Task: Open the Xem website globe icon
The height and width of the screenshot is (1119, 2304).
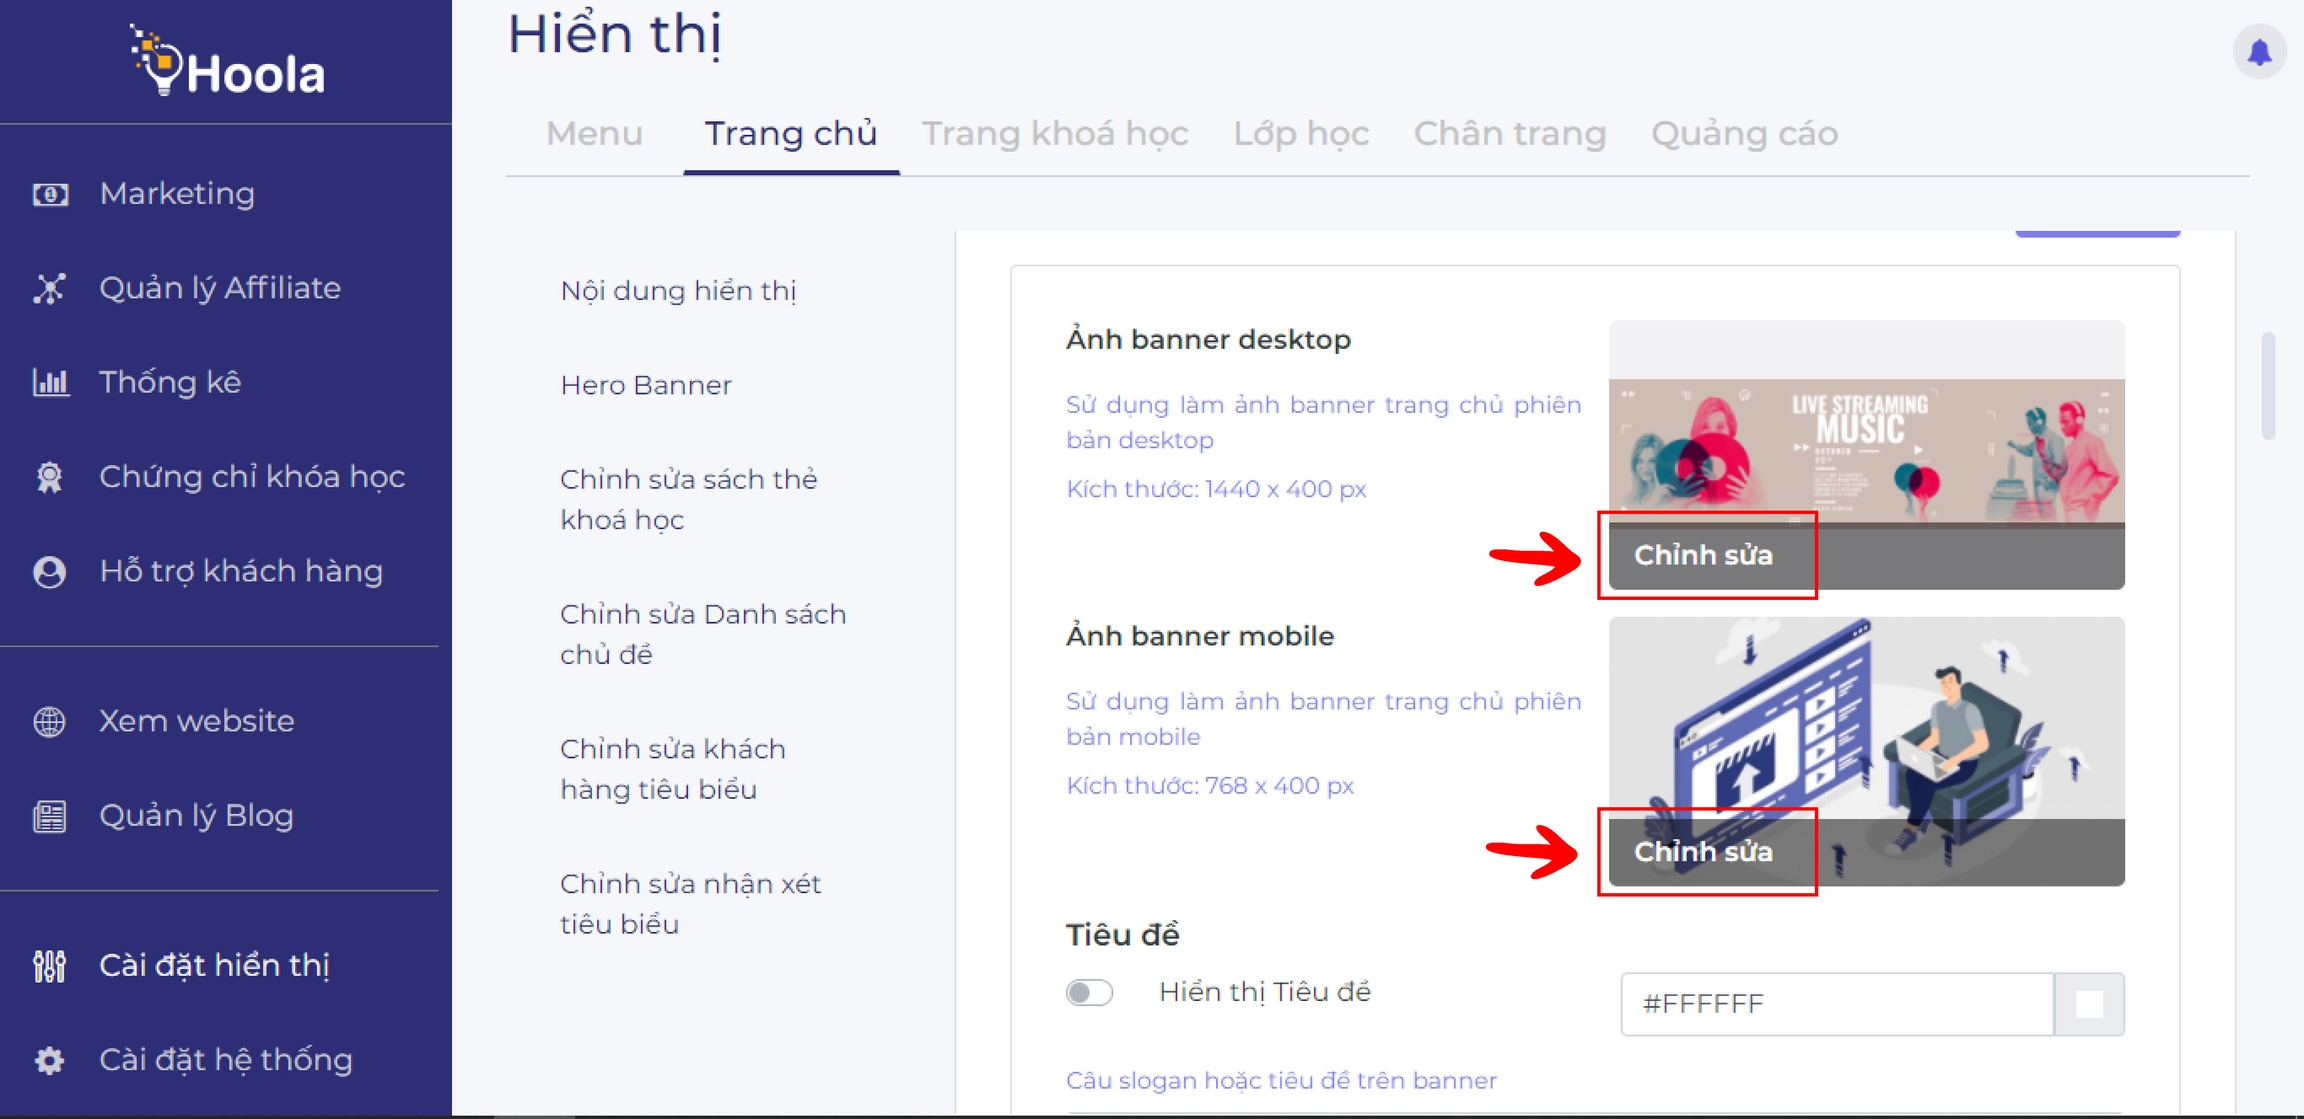Action: (x=50, y=721)
